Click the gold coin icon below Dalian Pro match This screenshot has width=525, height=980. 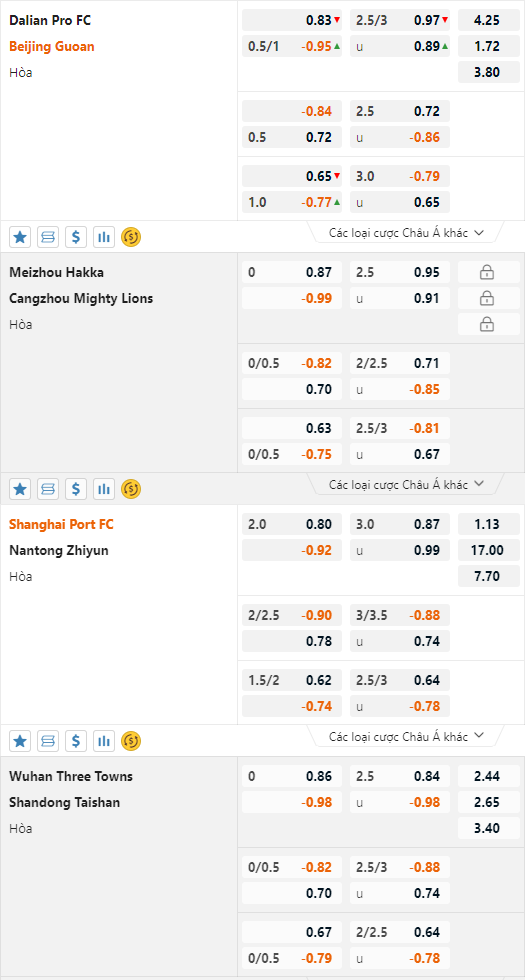[x=131, y=237]
